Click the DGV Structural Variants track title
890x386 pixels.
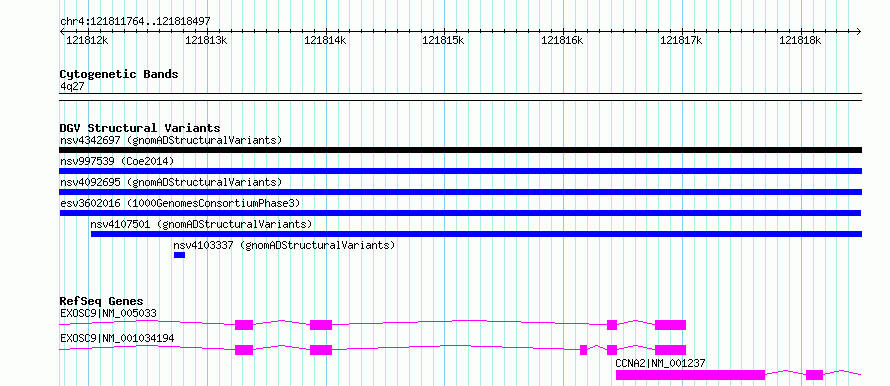(140, 128)
